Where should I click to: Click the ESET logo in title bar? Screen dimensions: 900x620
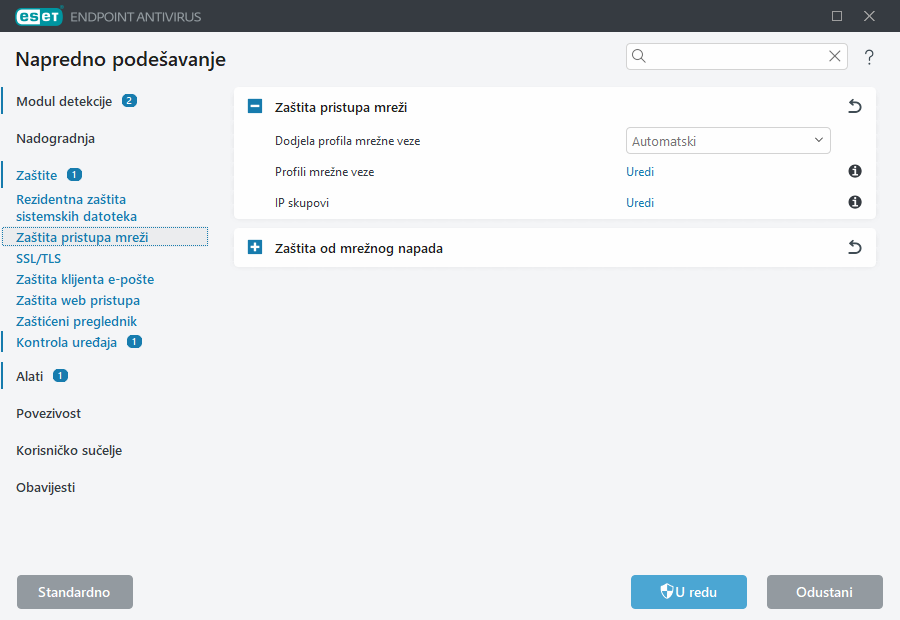[x=39, y=16]
